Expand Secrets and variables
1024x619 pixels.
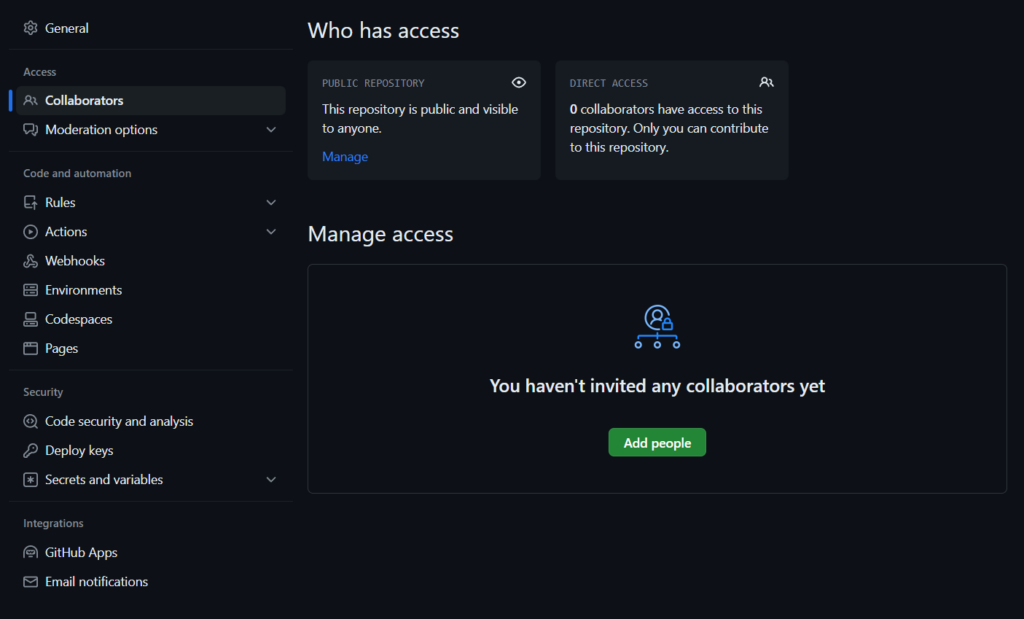(x=271, y=479)
